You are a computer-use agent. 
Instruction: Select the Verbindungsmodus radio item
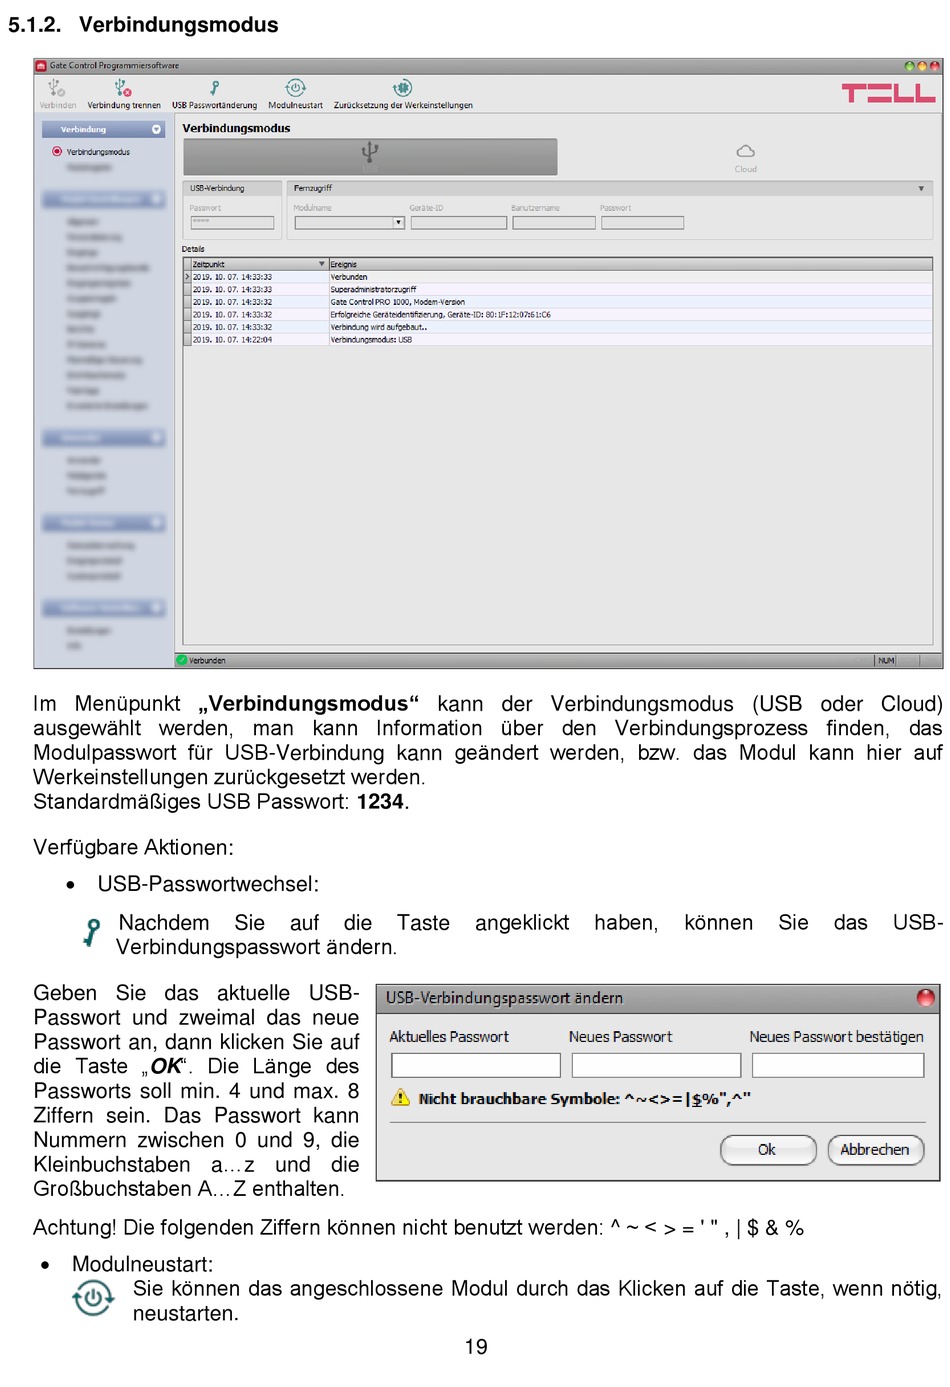[57, 152]
